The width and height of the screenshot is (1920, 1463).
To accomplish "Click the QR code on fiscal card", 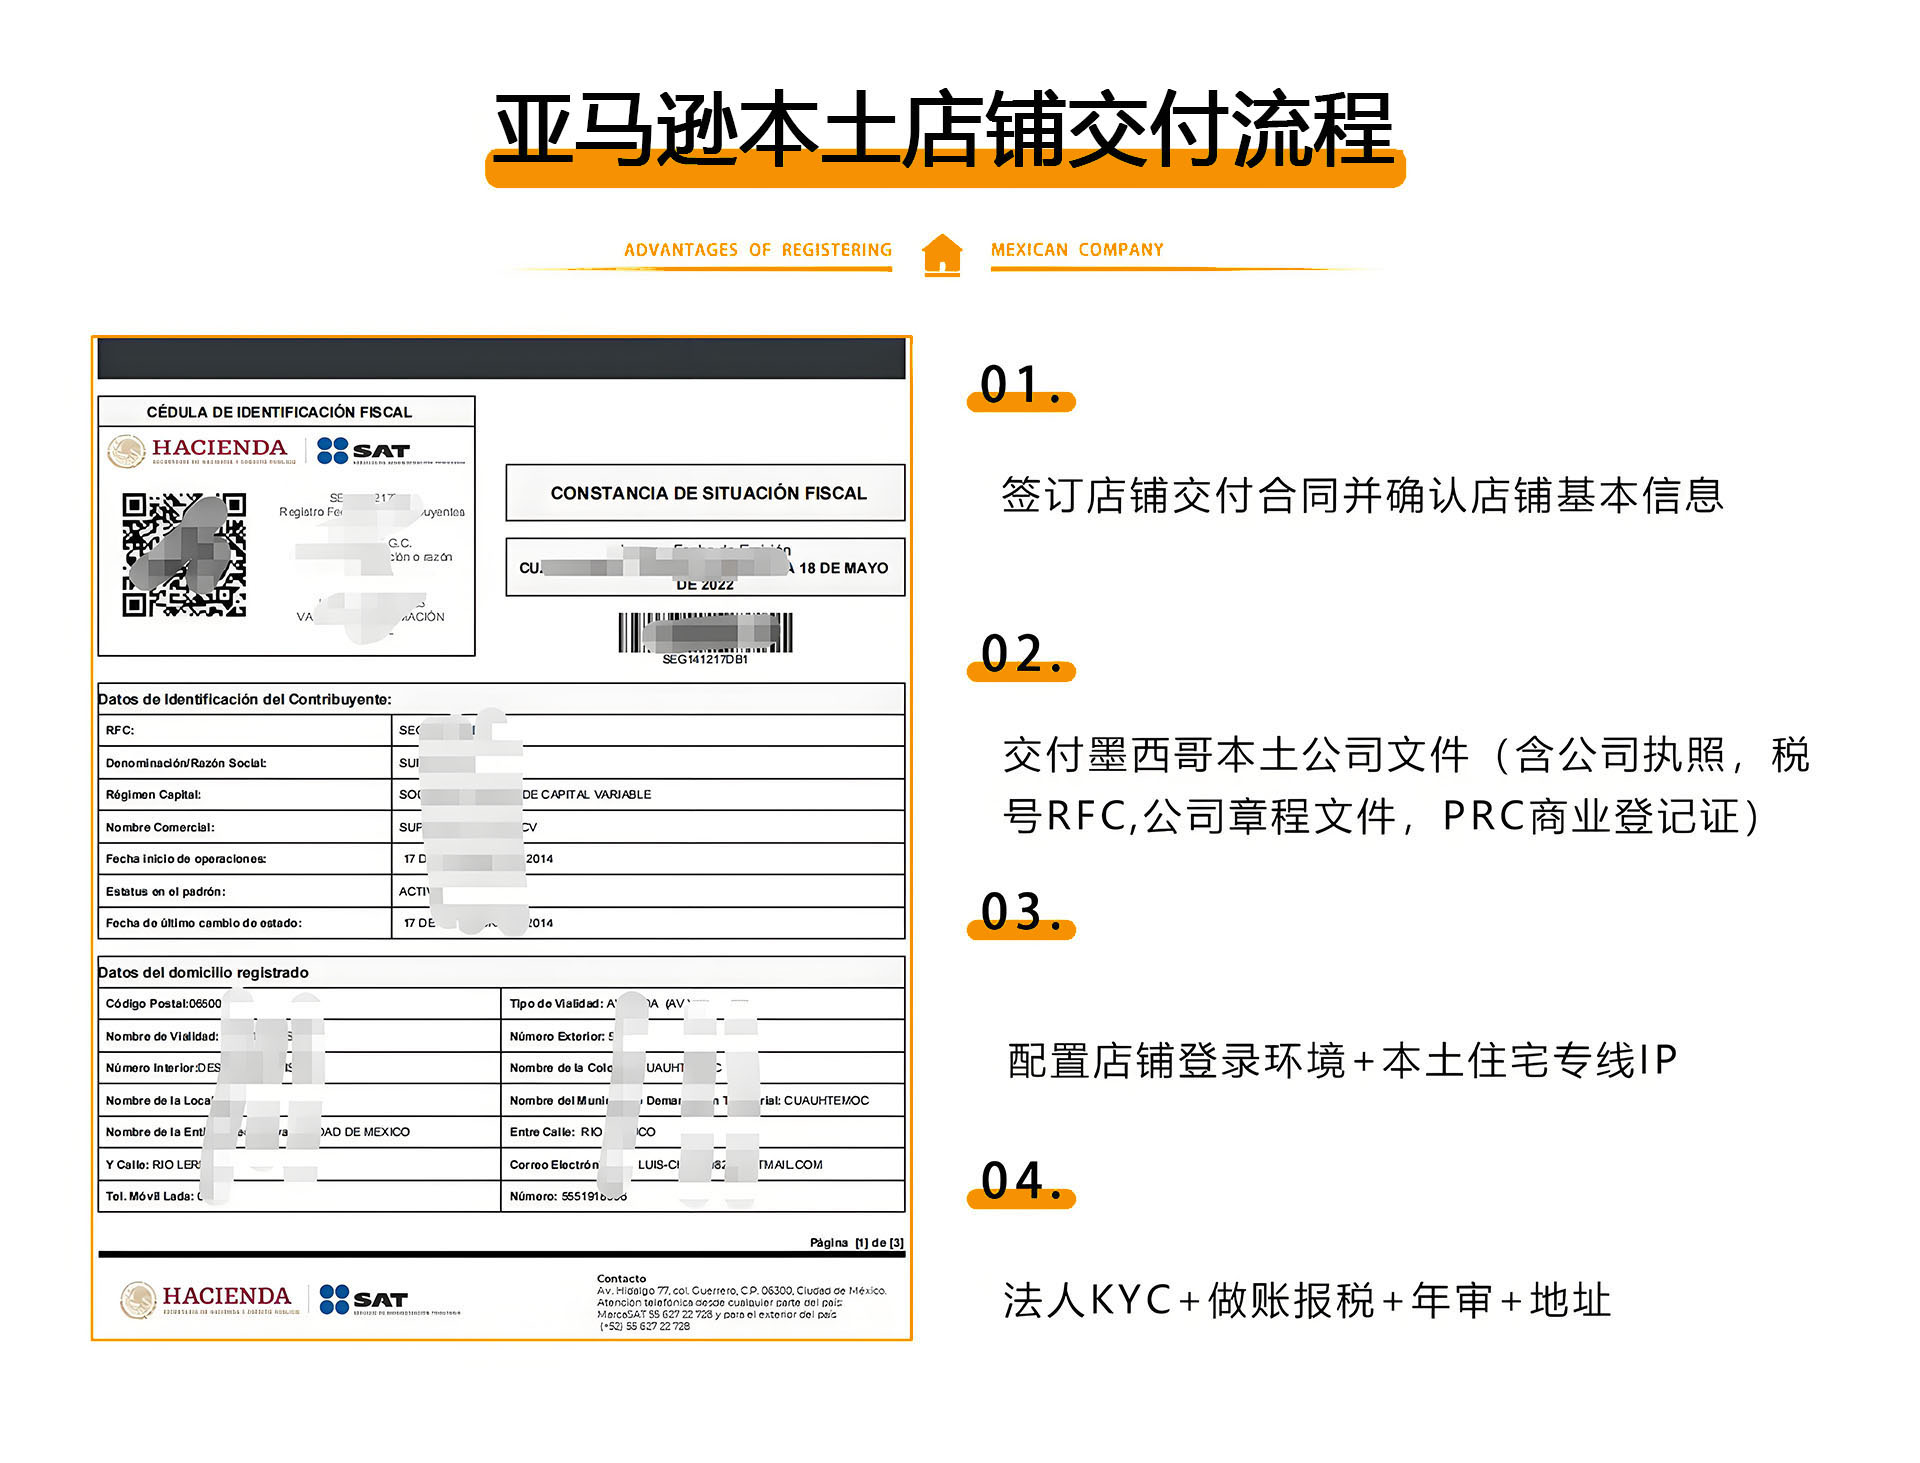I will 184,554.
